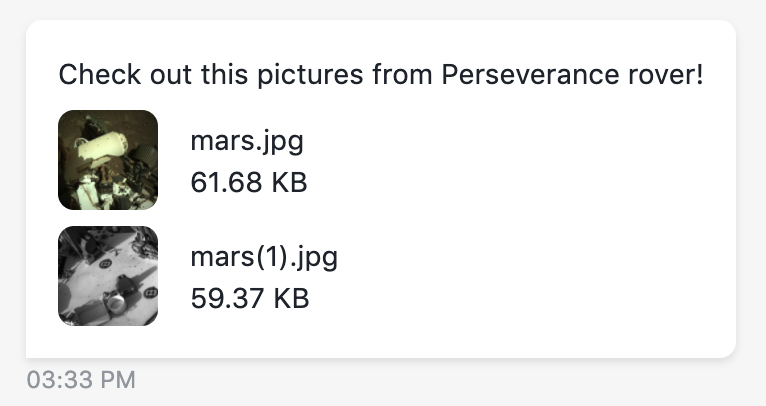Click the word Check in the message
This screenshot has height=406, width=766.
click(100, 75)
